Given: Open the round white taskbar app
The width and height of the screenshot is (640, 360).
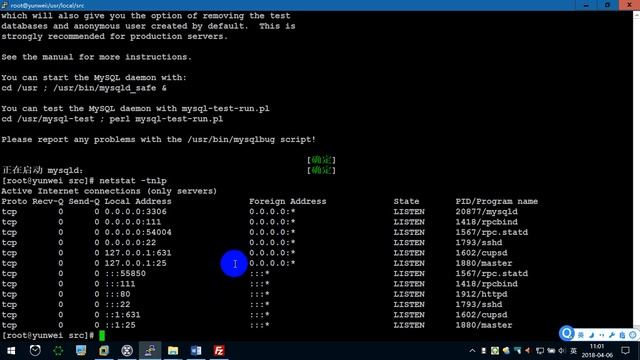Looking at the screenshot, I should tap(127, 351).
